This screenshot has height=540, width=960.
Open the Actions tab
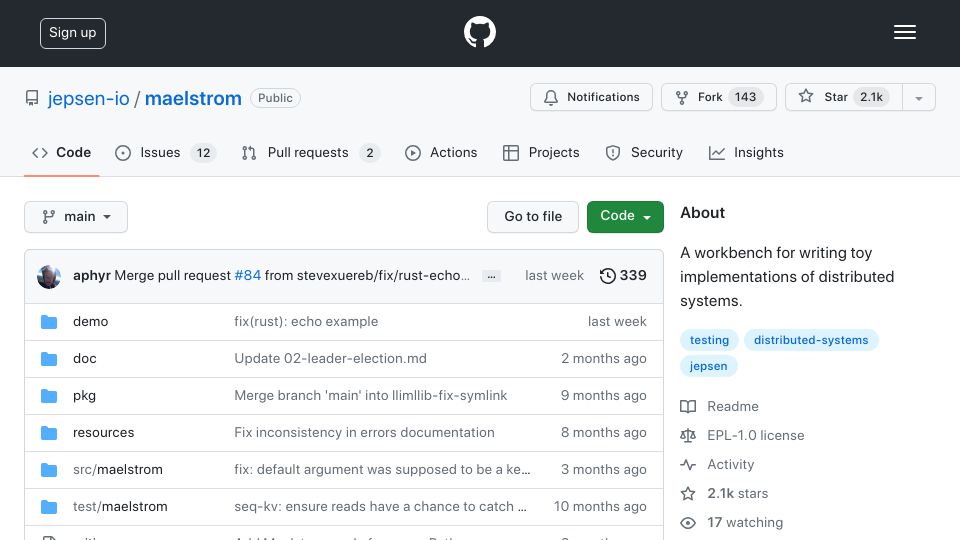pos(441,152)
